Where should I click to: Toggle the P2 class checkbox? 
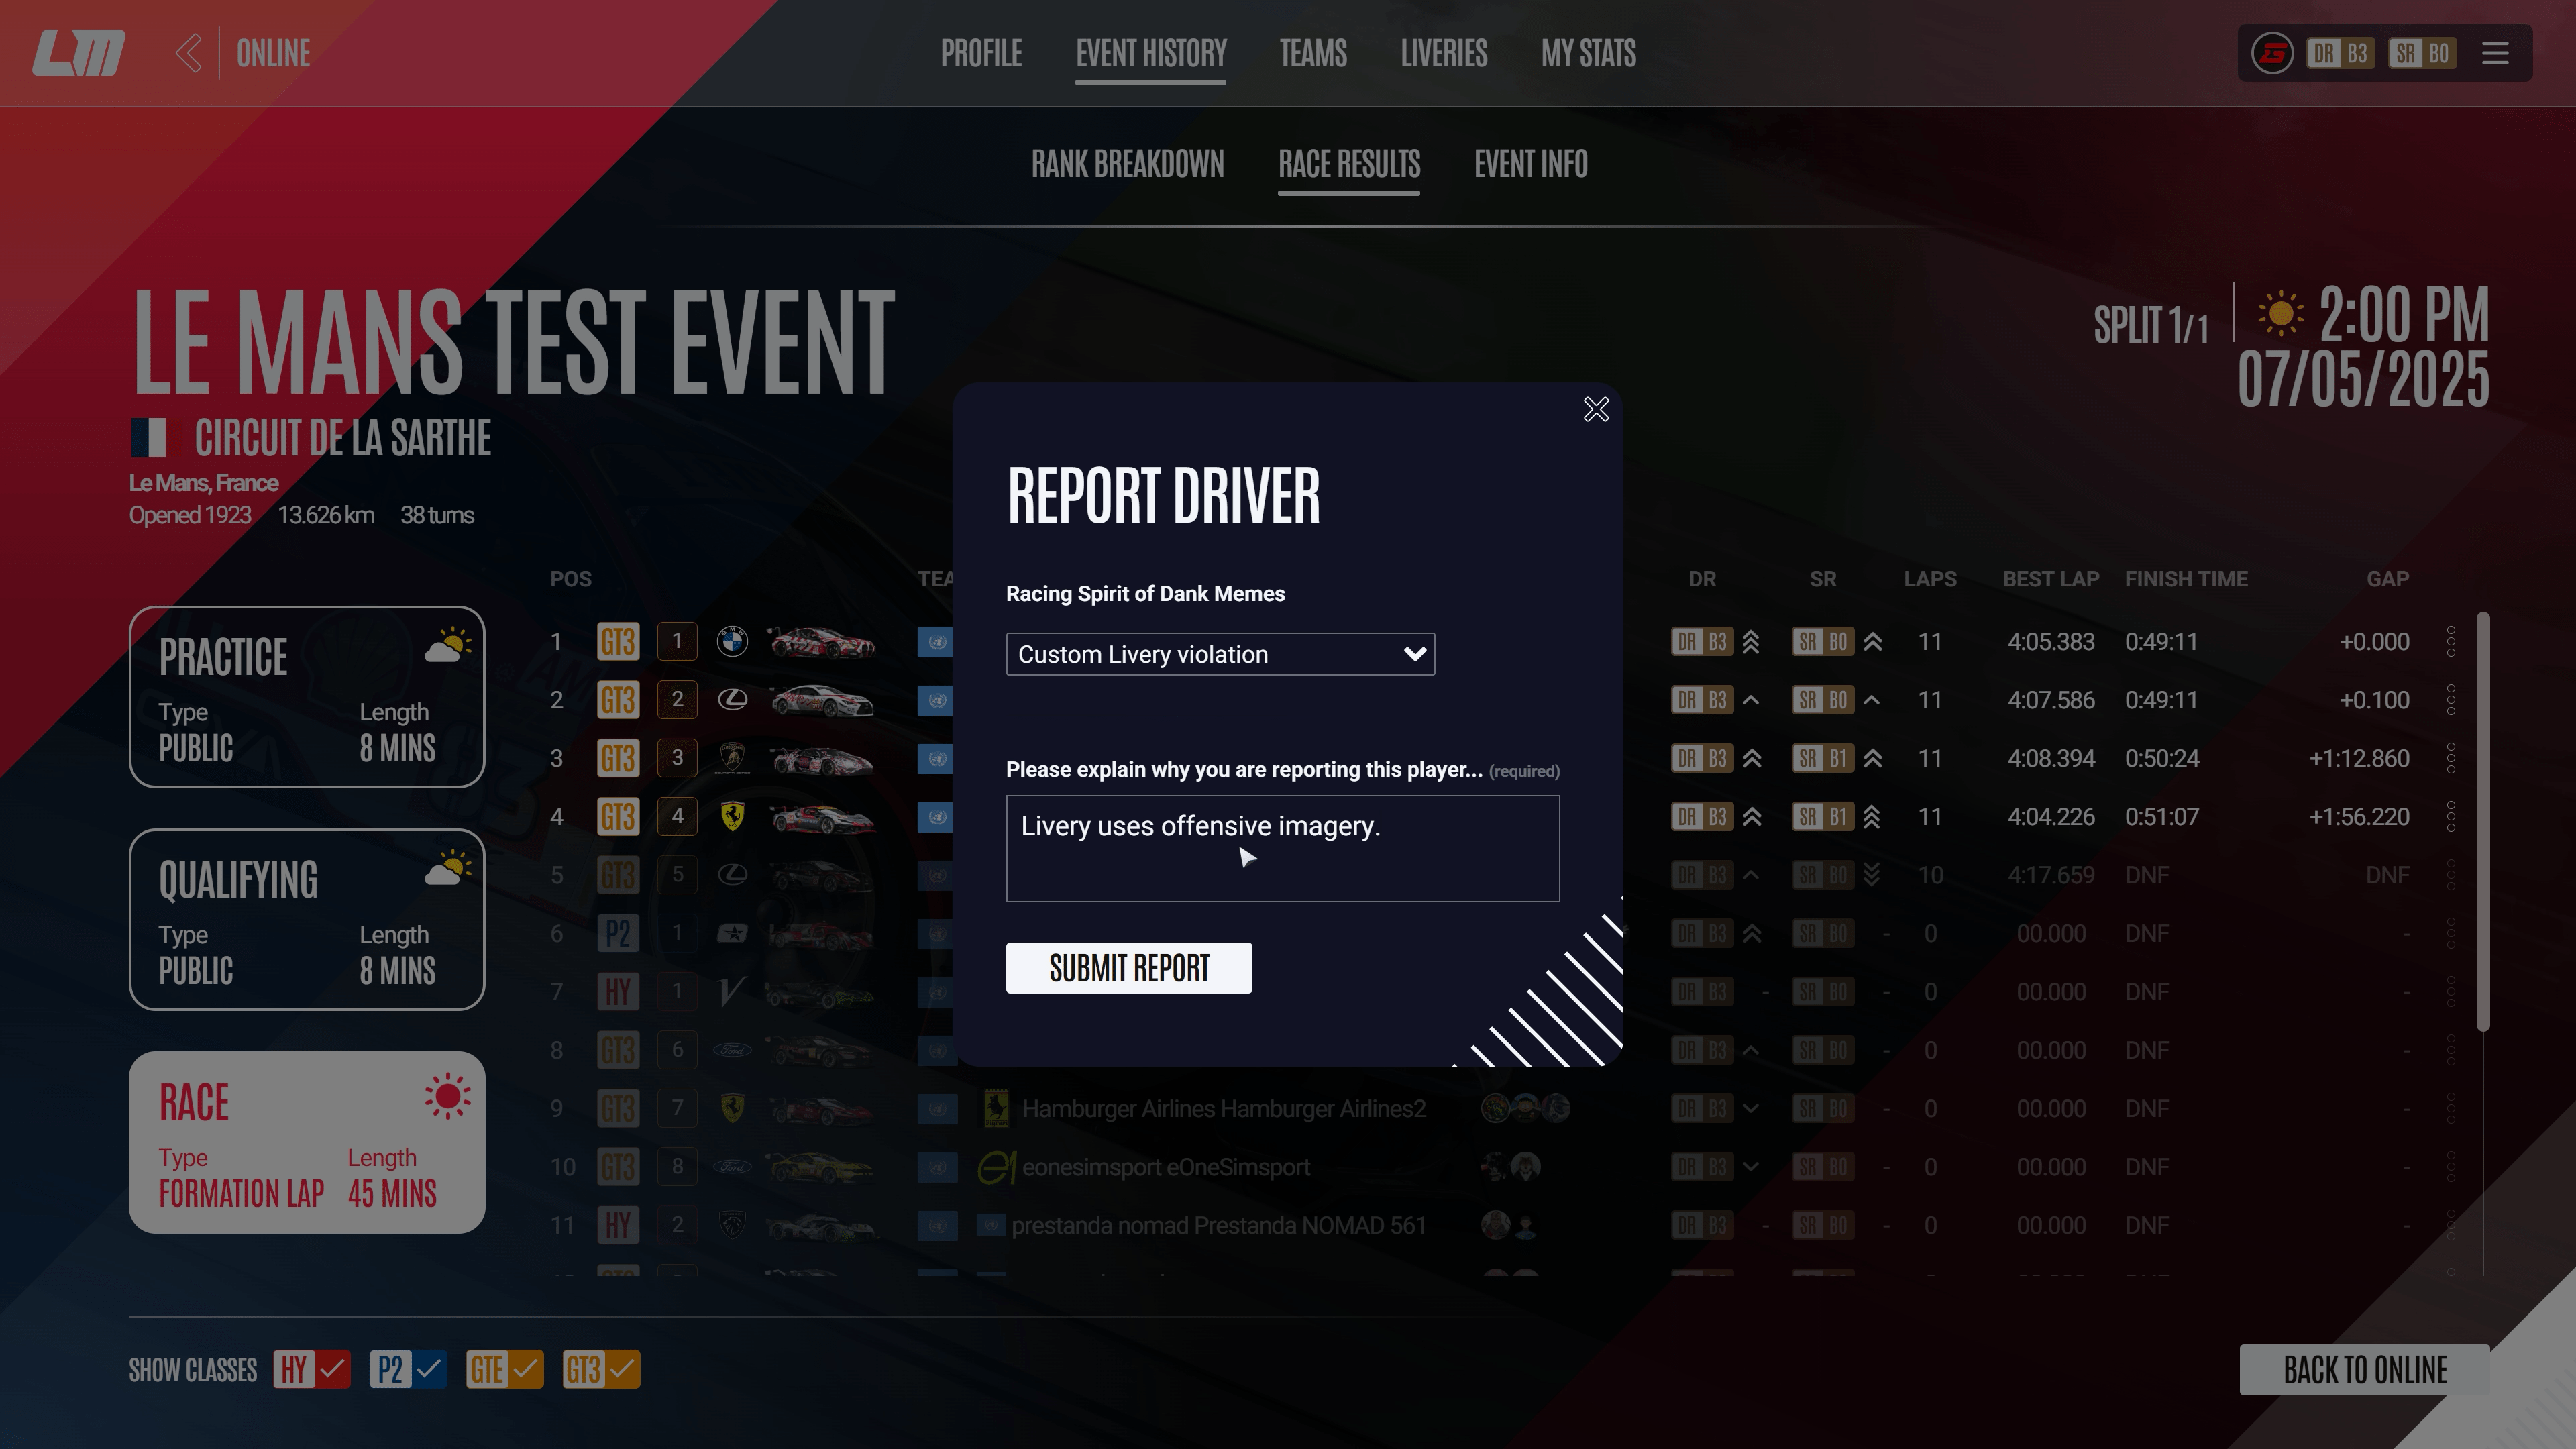[429, 1369]
